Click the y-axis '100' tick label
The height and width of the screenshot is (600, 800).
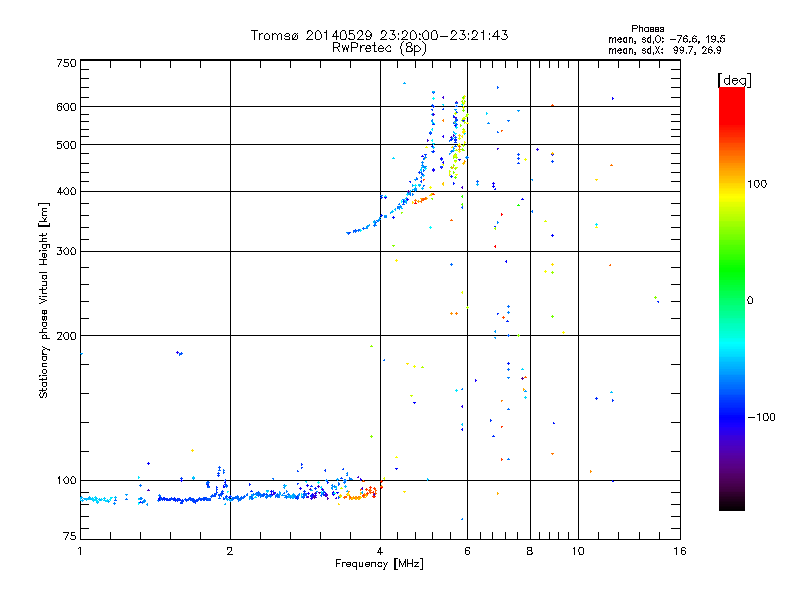click(x=66, y=481)
